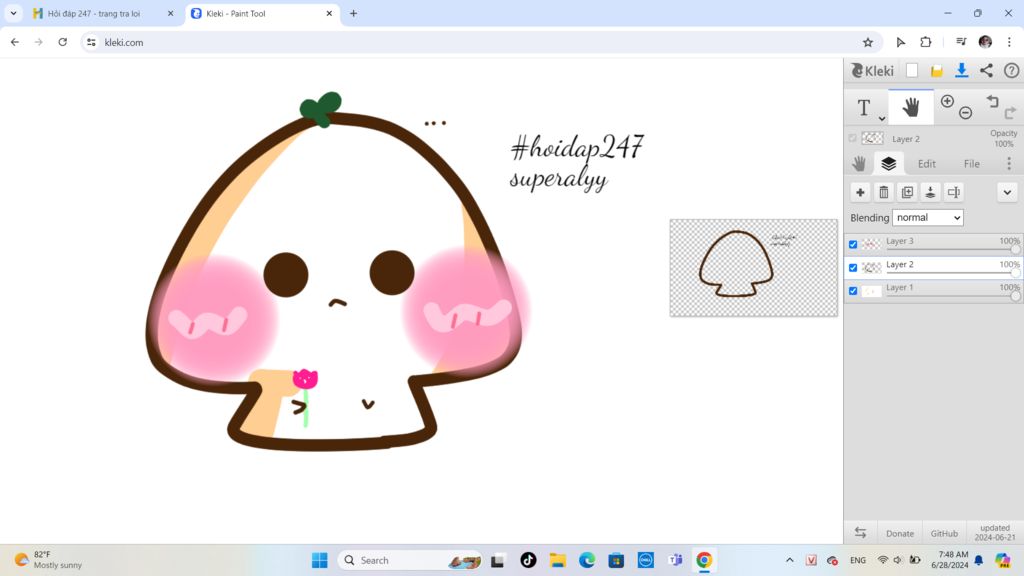1024x576 pixels.
Task: Duplicate the current layer
Action: point(907,192)
